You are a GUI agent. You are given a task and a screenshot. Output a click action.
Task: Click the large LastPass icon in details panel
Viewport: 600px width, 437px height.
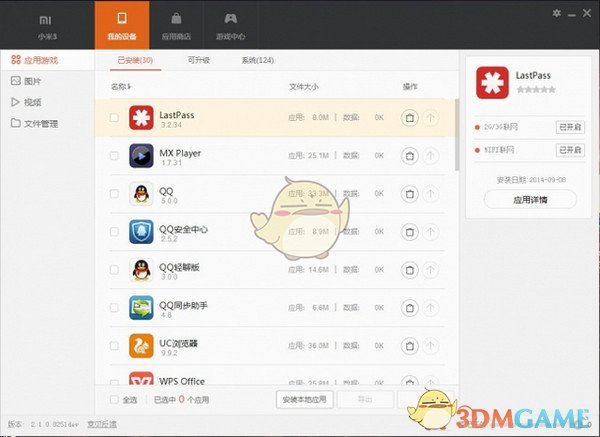pos(492,83)
